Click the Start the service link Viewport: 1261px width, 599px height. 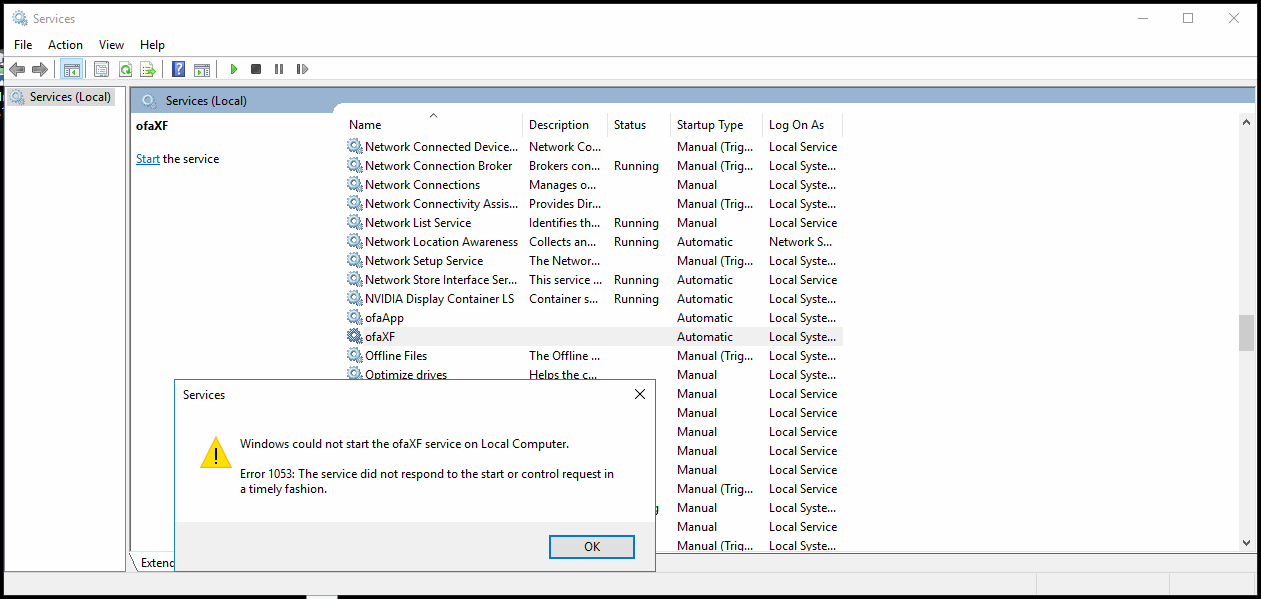pos(147,158)
